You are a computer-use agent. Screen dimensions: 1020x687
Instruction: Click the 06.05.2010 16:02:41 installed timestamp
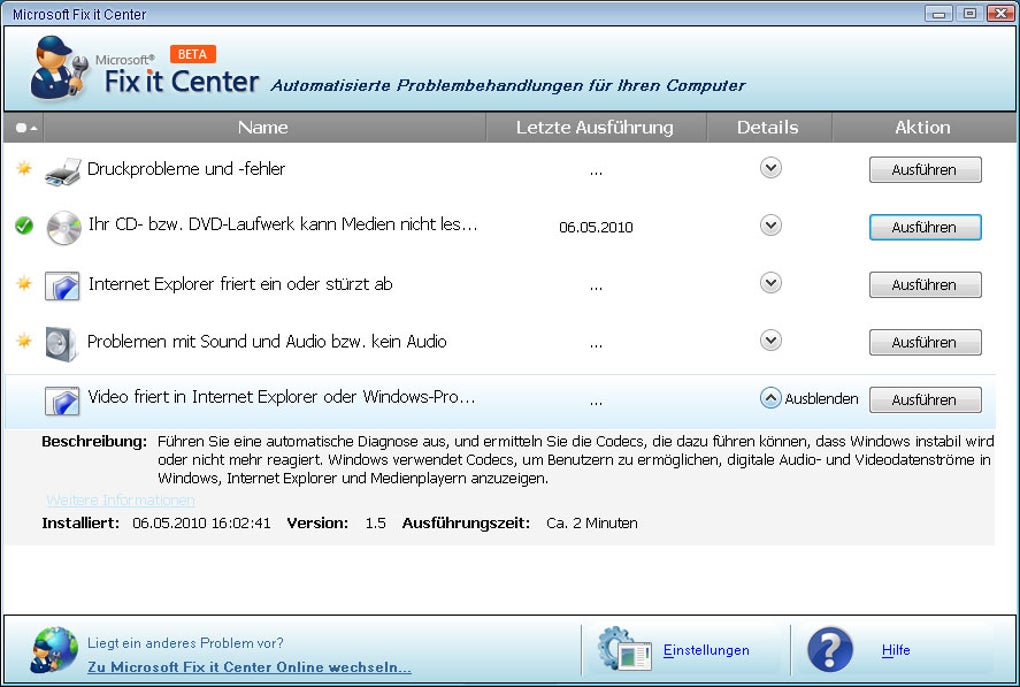click(x=202, y=523)
